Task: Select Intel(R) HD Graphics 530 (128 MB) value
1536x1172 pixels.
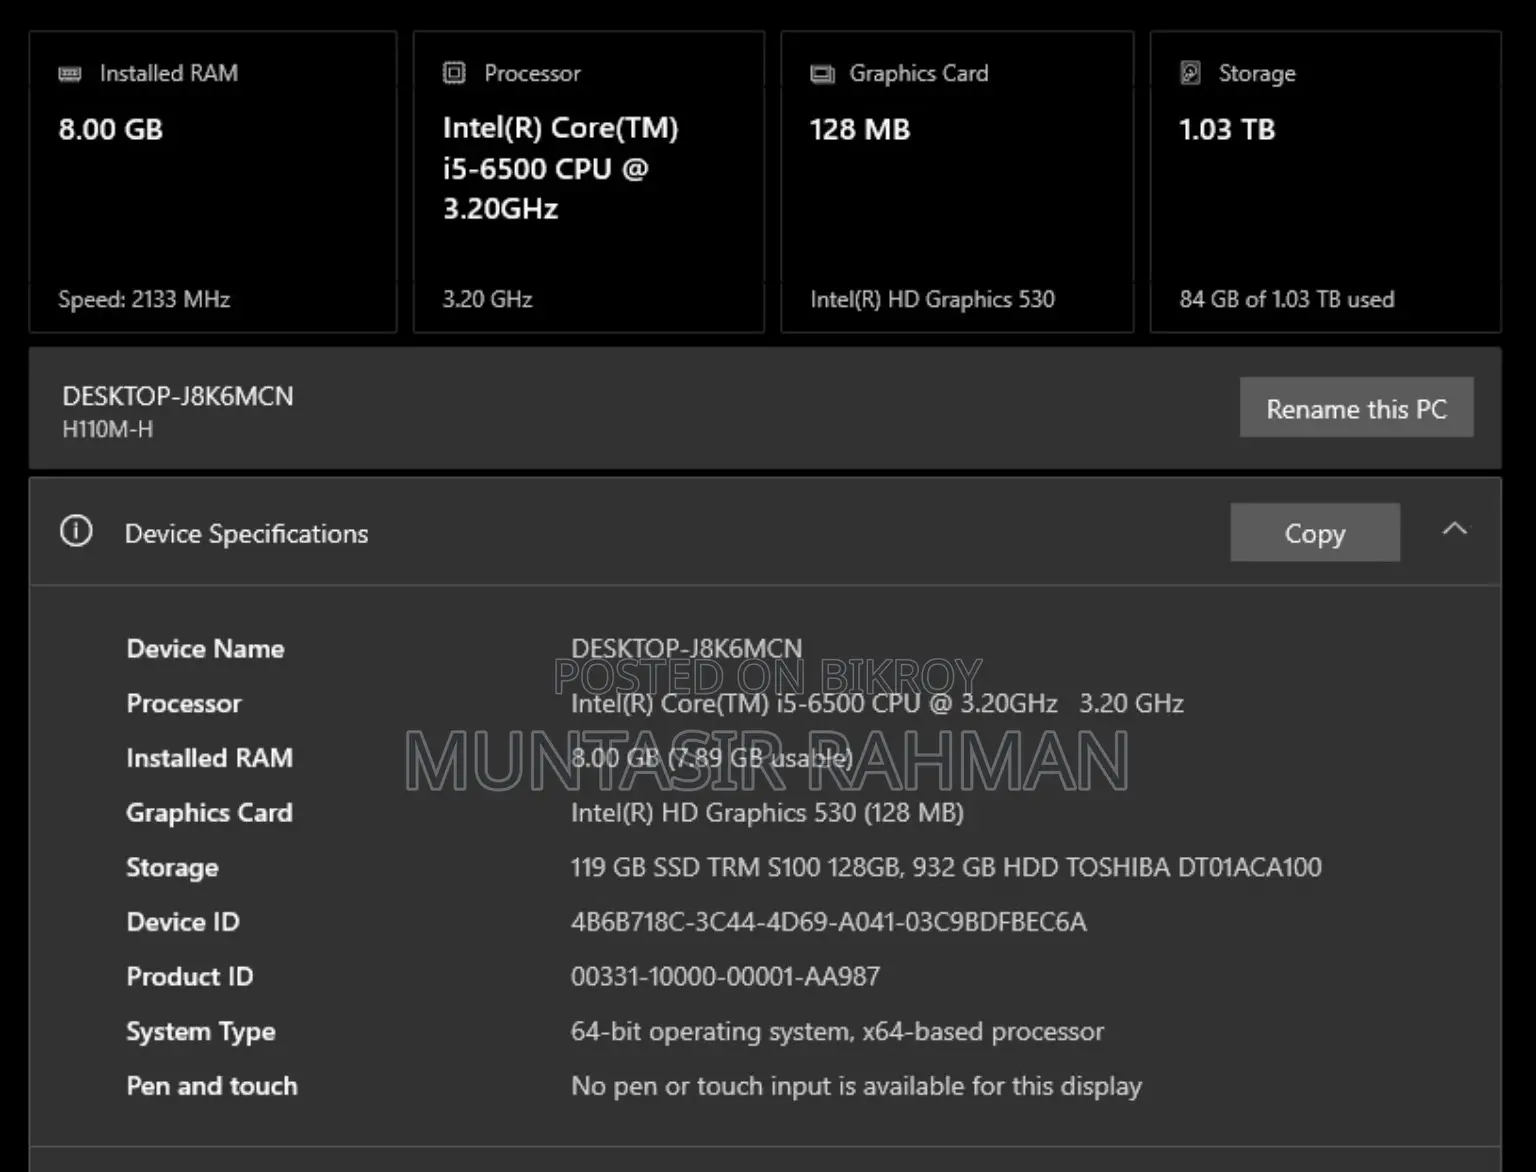Action: coord(767,813)
